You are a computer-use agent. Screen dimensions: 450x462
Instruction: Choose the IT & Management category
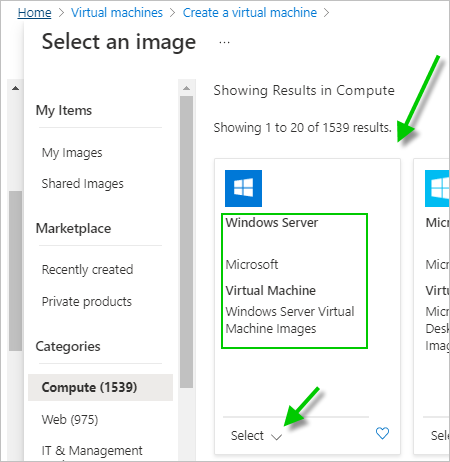92,451
